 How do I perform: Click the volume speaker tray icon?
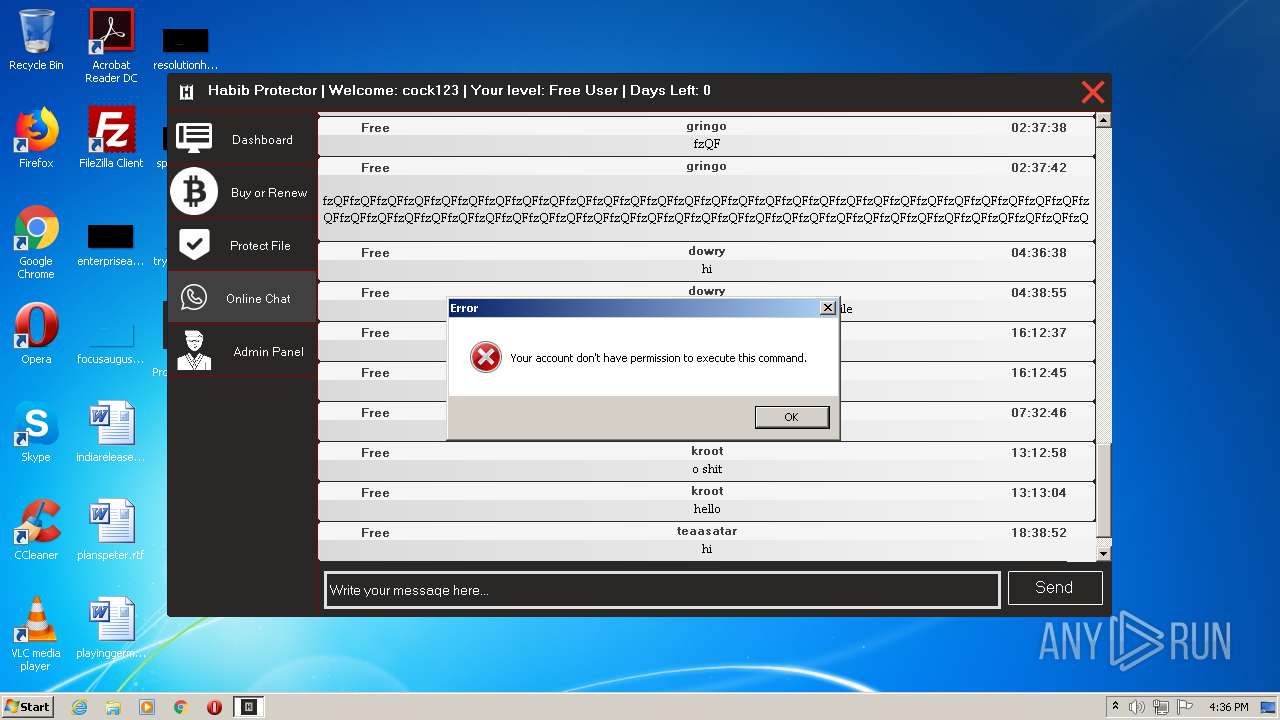tap(1137, 707)
